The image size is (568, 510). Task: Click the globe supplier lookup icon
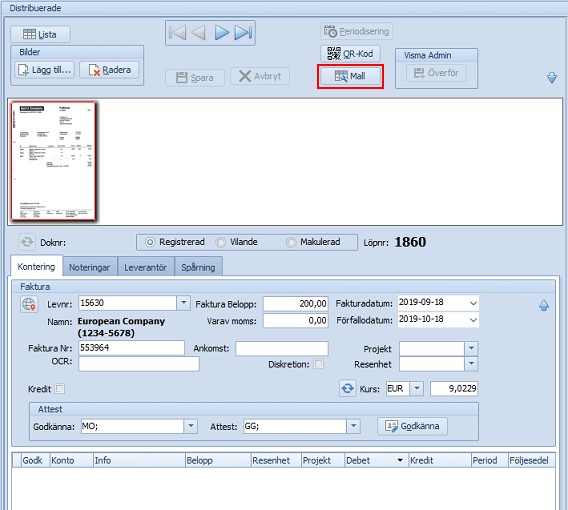[29, 304]
